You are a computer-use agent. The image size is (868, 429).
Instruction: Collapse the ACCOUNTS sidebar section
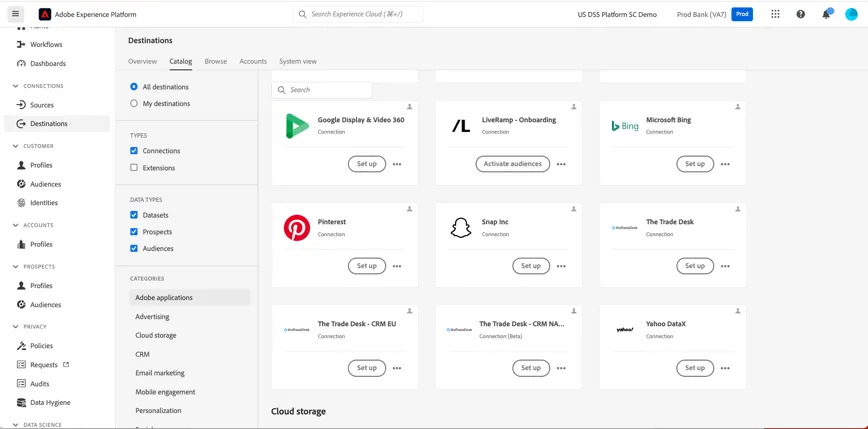pos(15,225)
